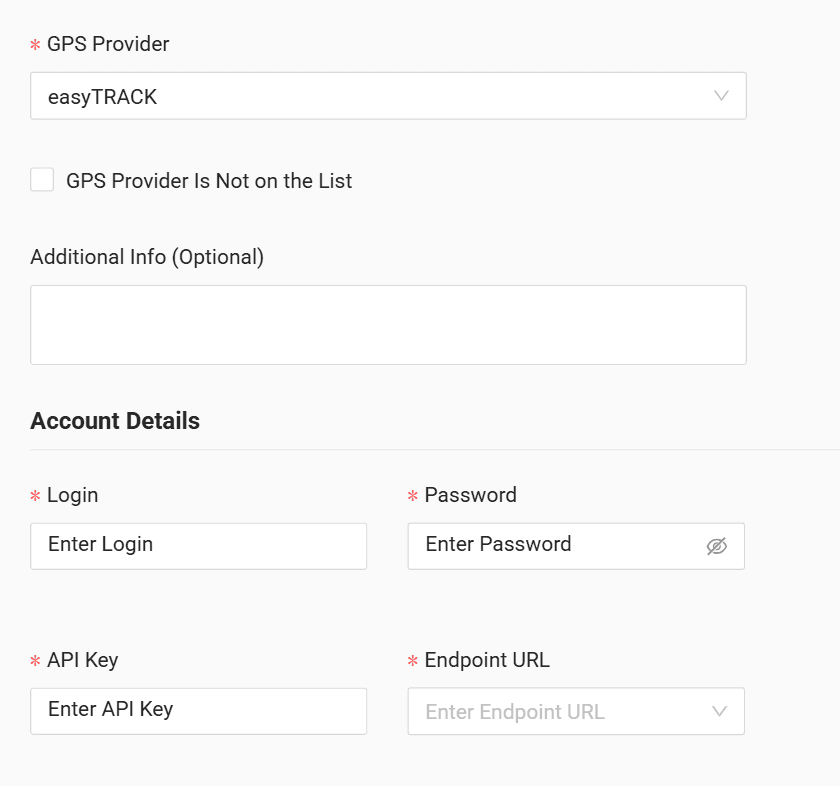This screenshot has height=786, width=840.
Task: Click the "Additional Info (Optional)" label
Action: [x=147, y=257]
